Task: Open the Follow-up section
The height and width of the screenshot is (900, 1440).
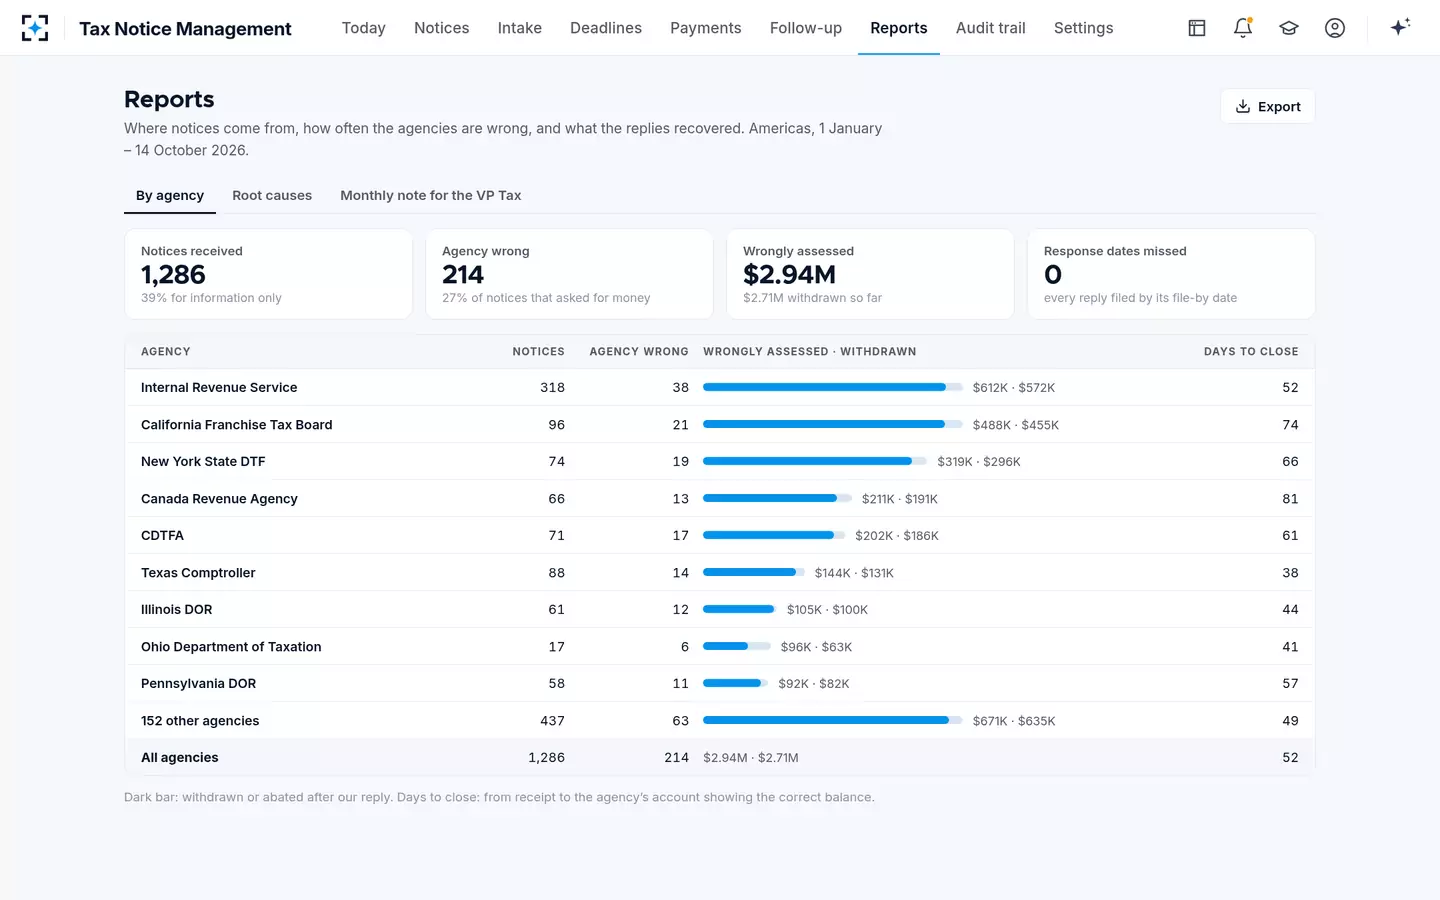Action: coord(806,28)
